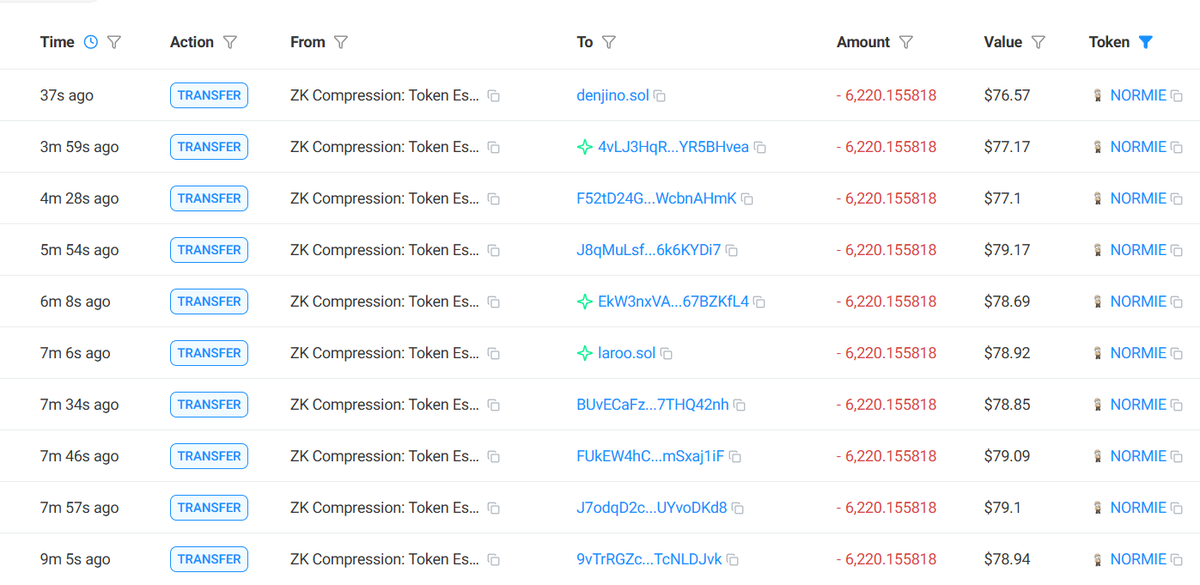1200x585 pixels.
Task: Click the TRANSFER badge in the 7m 34s ago row
Action: point(209,404)
